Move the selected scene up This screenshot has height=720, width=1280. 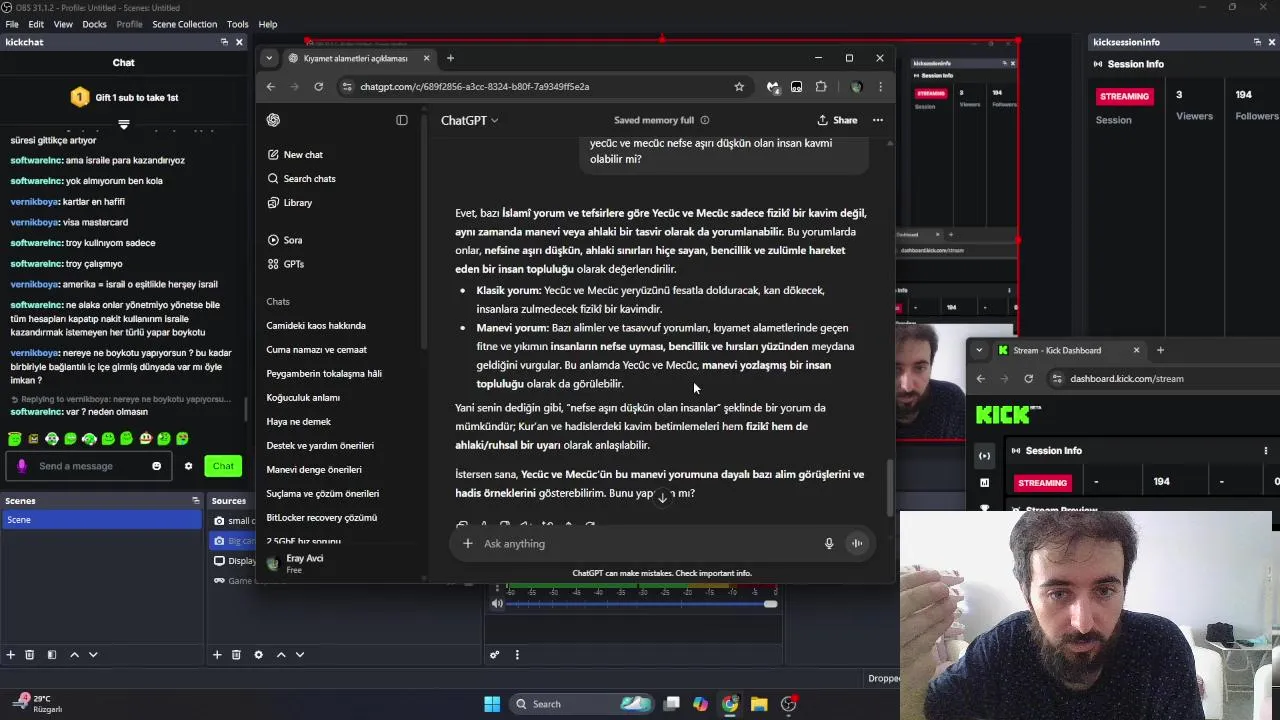pos(74,655)
